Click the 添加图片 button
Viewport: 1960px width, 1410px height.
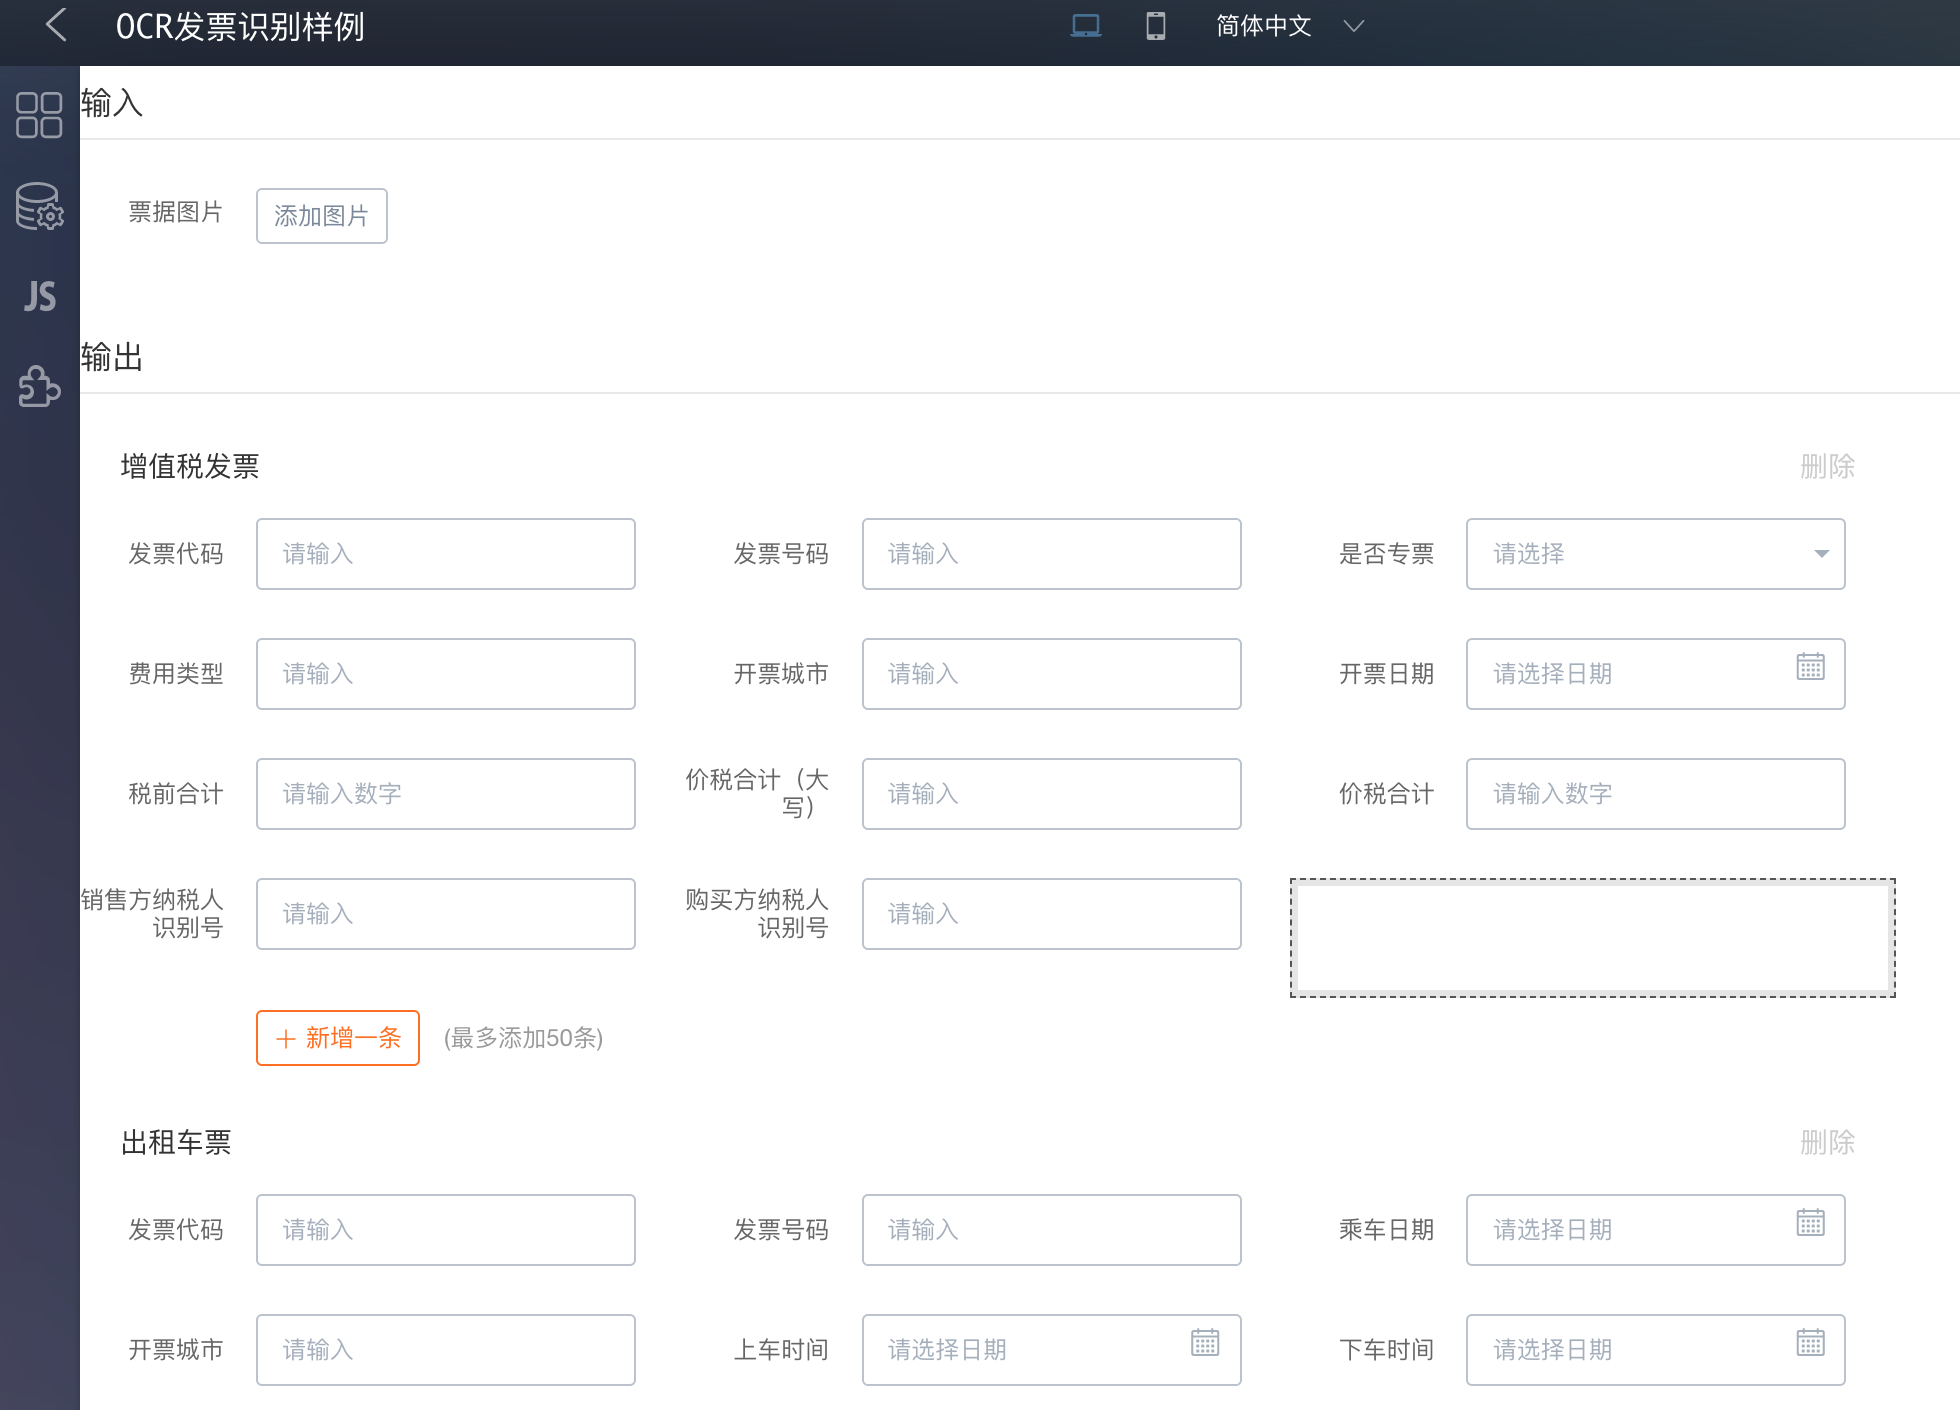tap(321, 216)
